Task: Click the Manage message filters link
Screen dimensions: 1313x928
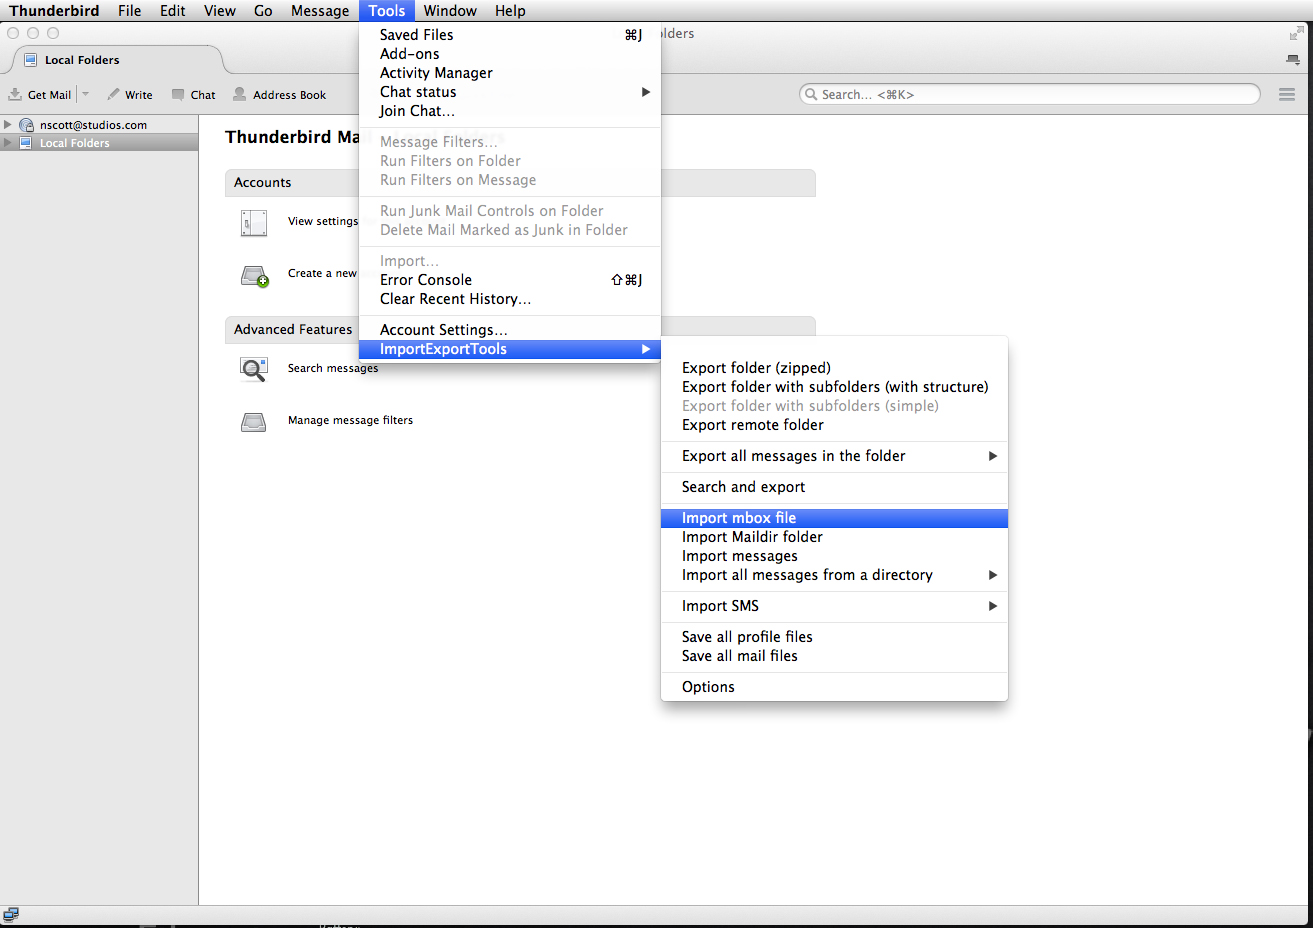Action: point(350,421)
